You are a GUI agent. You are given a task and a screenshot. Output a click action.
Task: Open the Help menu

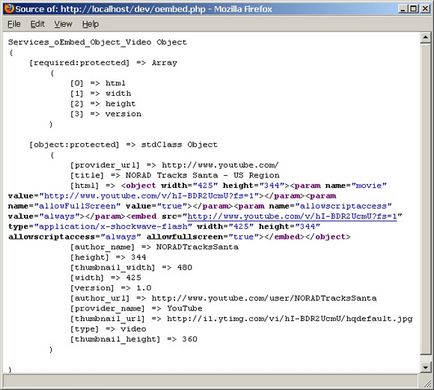click(90, 24)
